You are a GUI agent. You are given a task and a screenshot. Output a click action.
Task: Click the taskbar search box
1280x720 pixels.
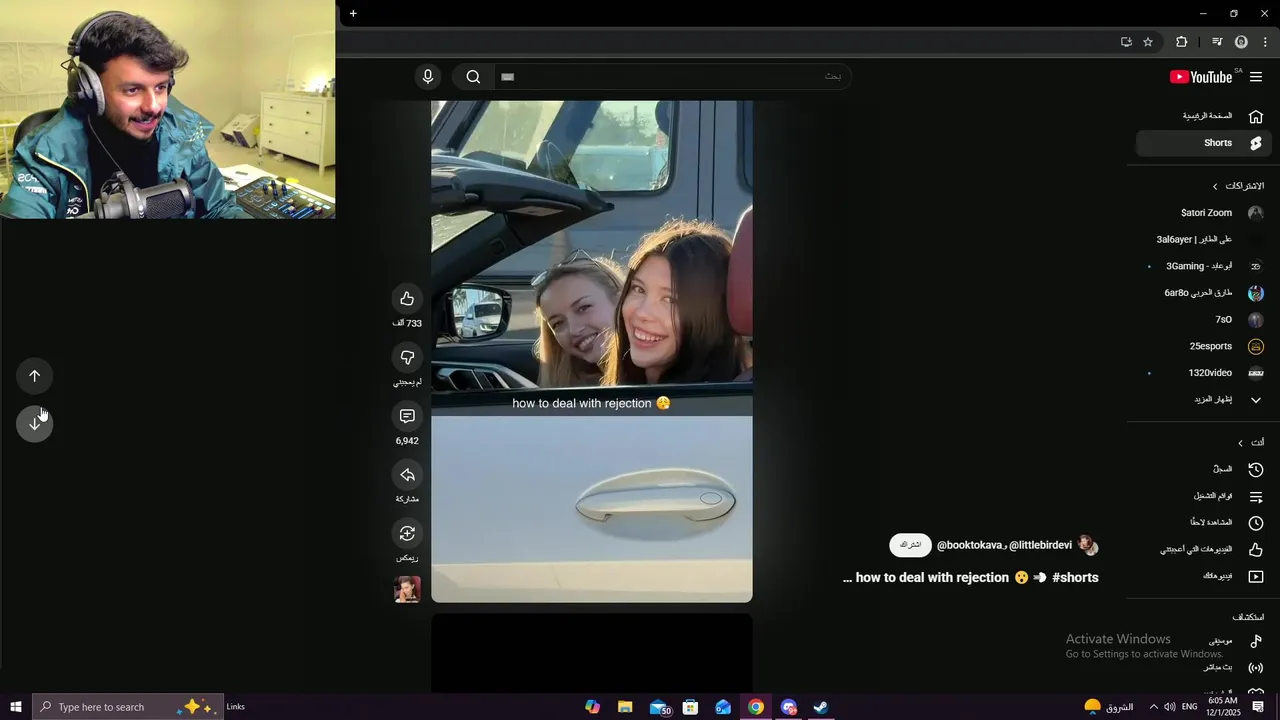[127, 707]
